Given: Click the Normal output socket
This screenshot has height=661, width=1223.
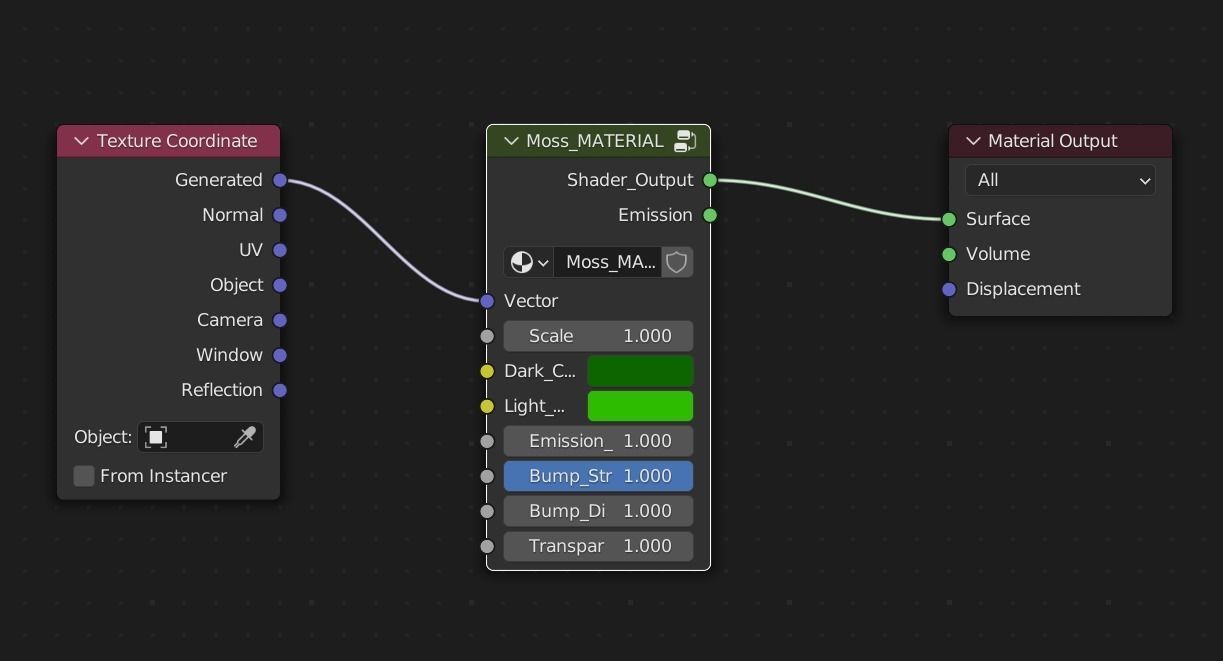Looking at the screenshot, I should coord(280,215).
